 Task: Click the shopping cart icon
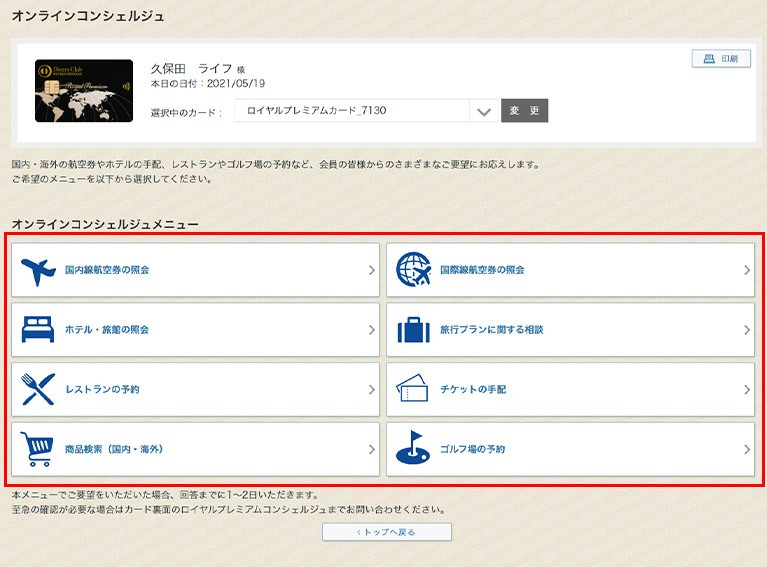tap(37, 449)
